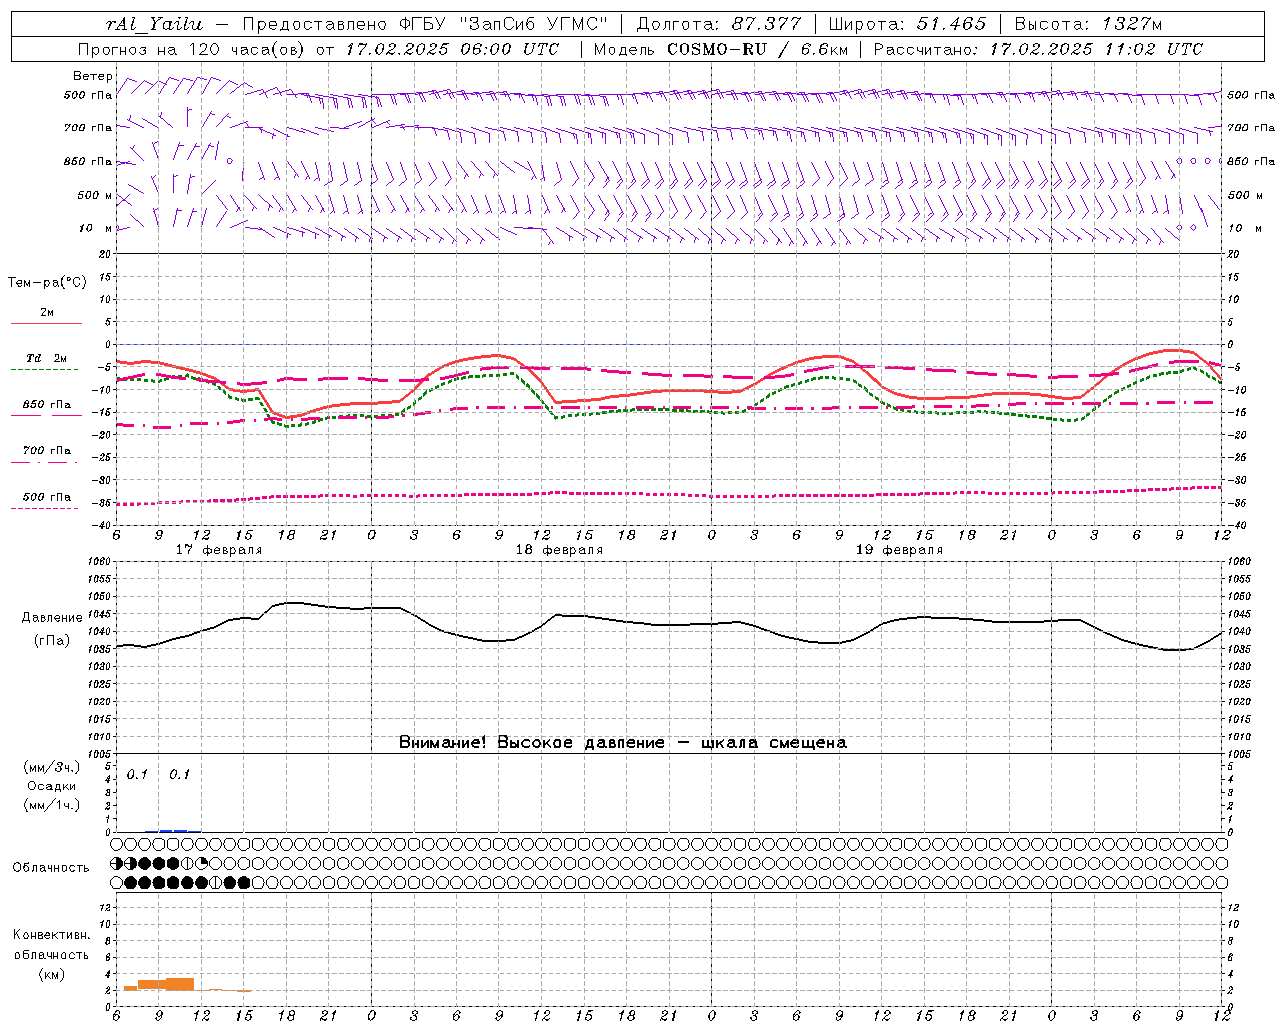
Task: Click the Ветер wind panel label
Action: click(x=93, y=76)
